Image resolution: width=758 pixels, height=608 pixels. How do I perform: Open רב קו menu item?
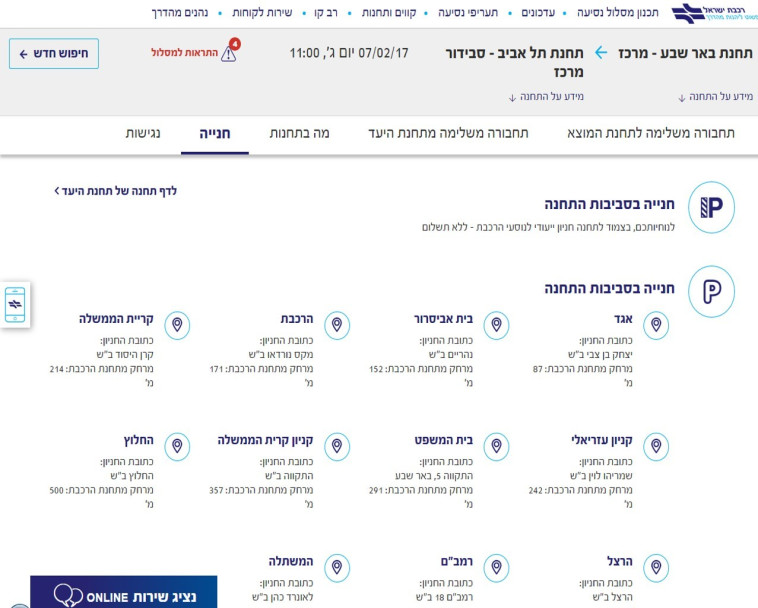[x=326, y=13]
